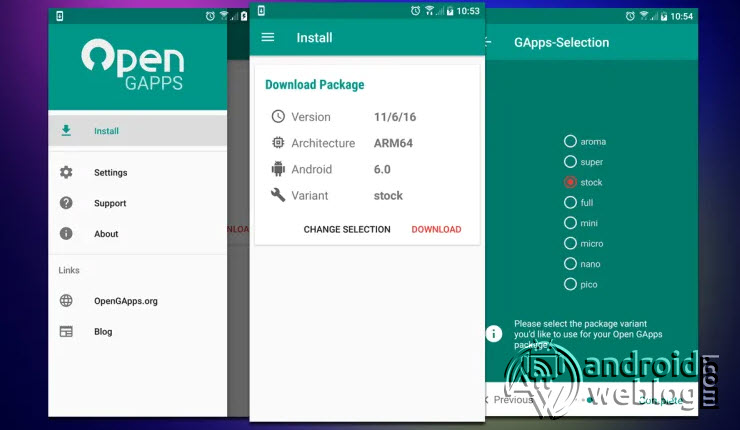Screen dimensions: 740x430
Task: Select the super variant option
Action: pyautogui.click(x=570, y=161)
